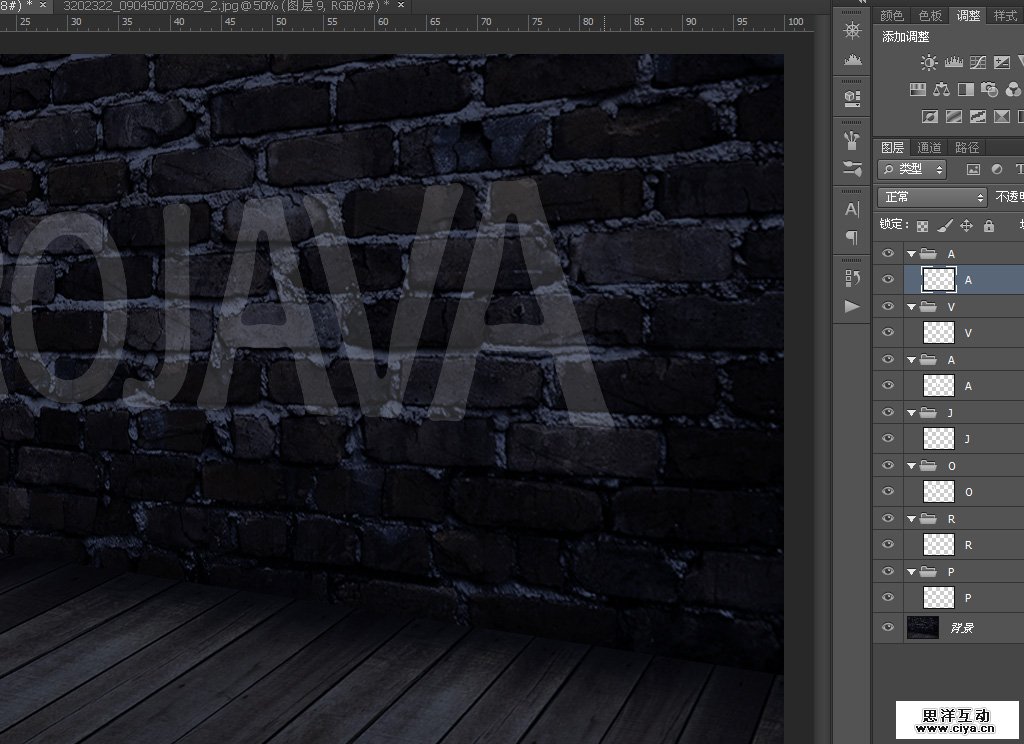Lock all with the padlock icon
The height and width of the screenshot is (744, 1024).
[x=989, y=226]
